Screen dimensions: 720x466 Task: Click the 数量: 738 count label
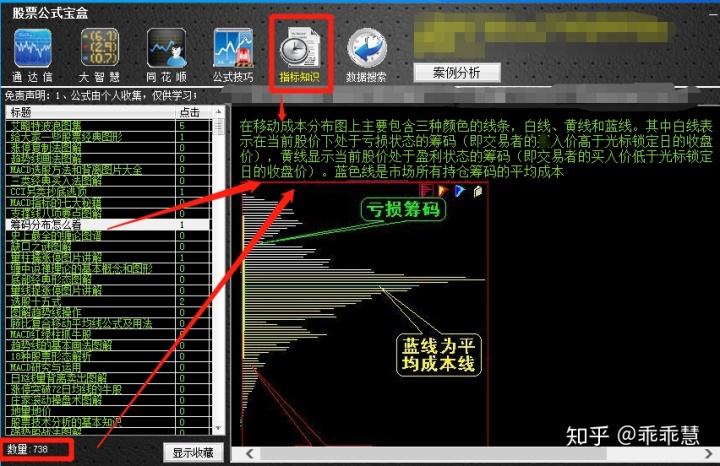coord(28,449)
